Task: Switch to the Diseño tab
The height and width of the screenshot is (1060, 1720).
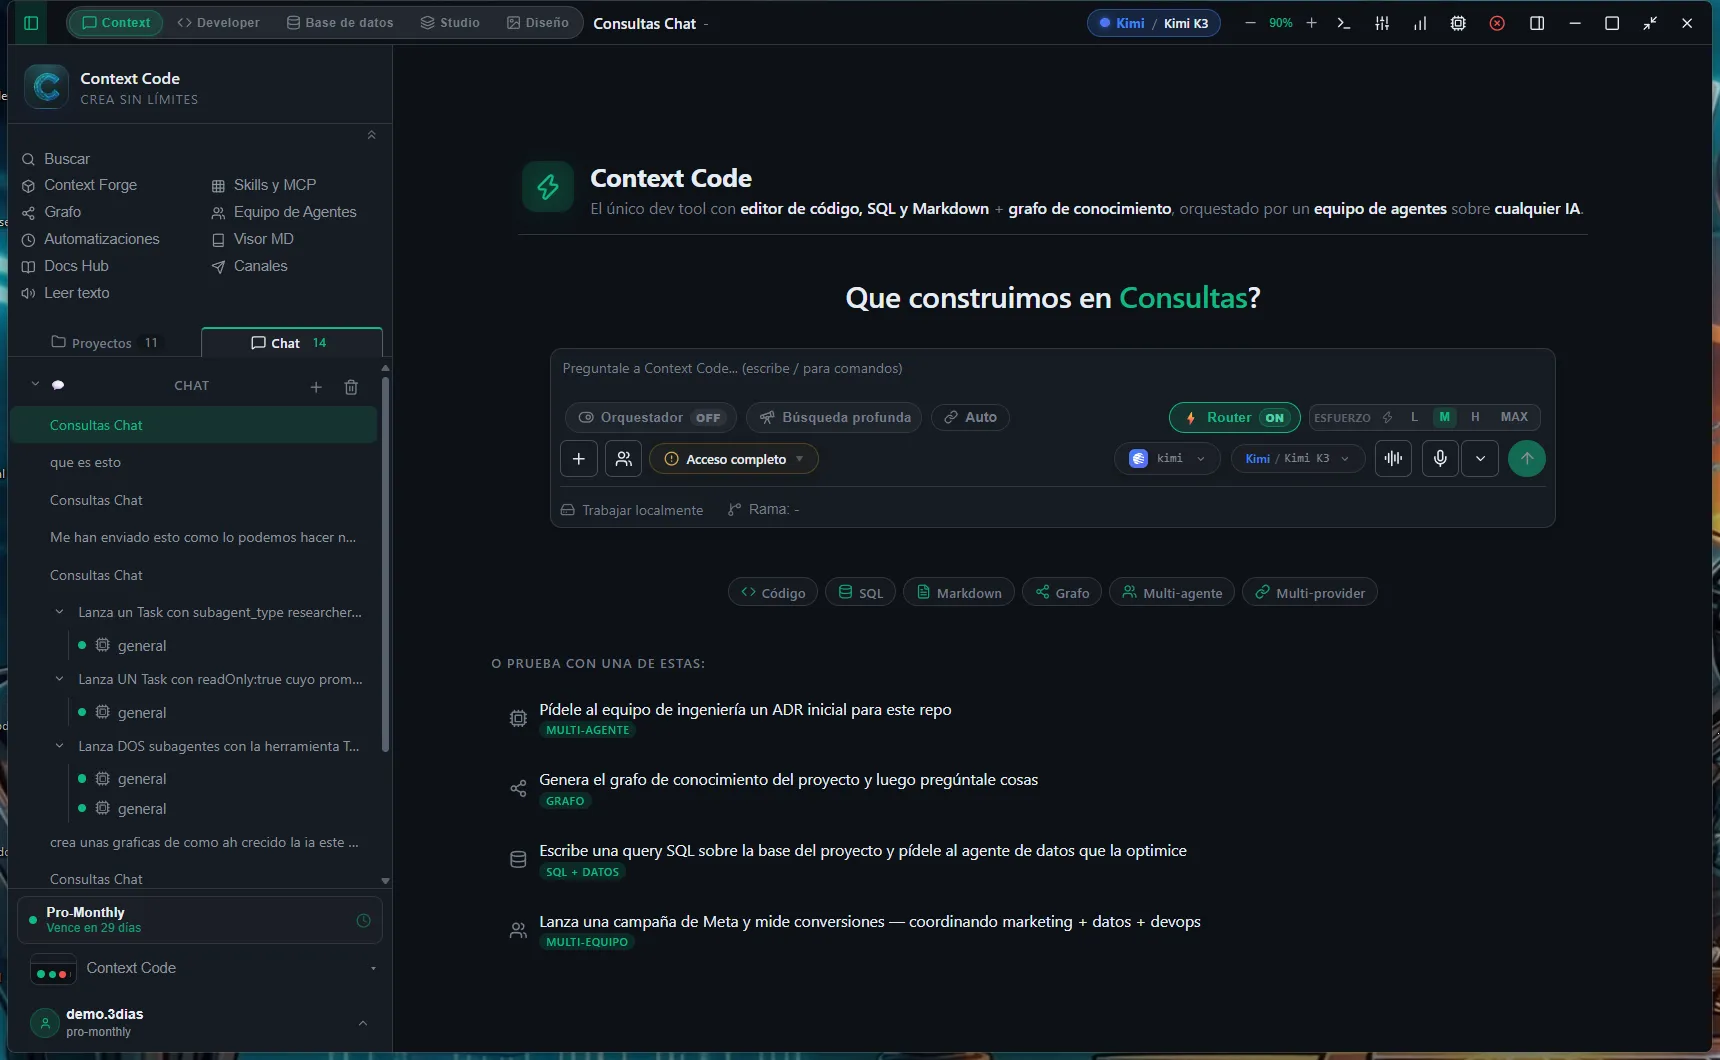Action: point(538,23)
